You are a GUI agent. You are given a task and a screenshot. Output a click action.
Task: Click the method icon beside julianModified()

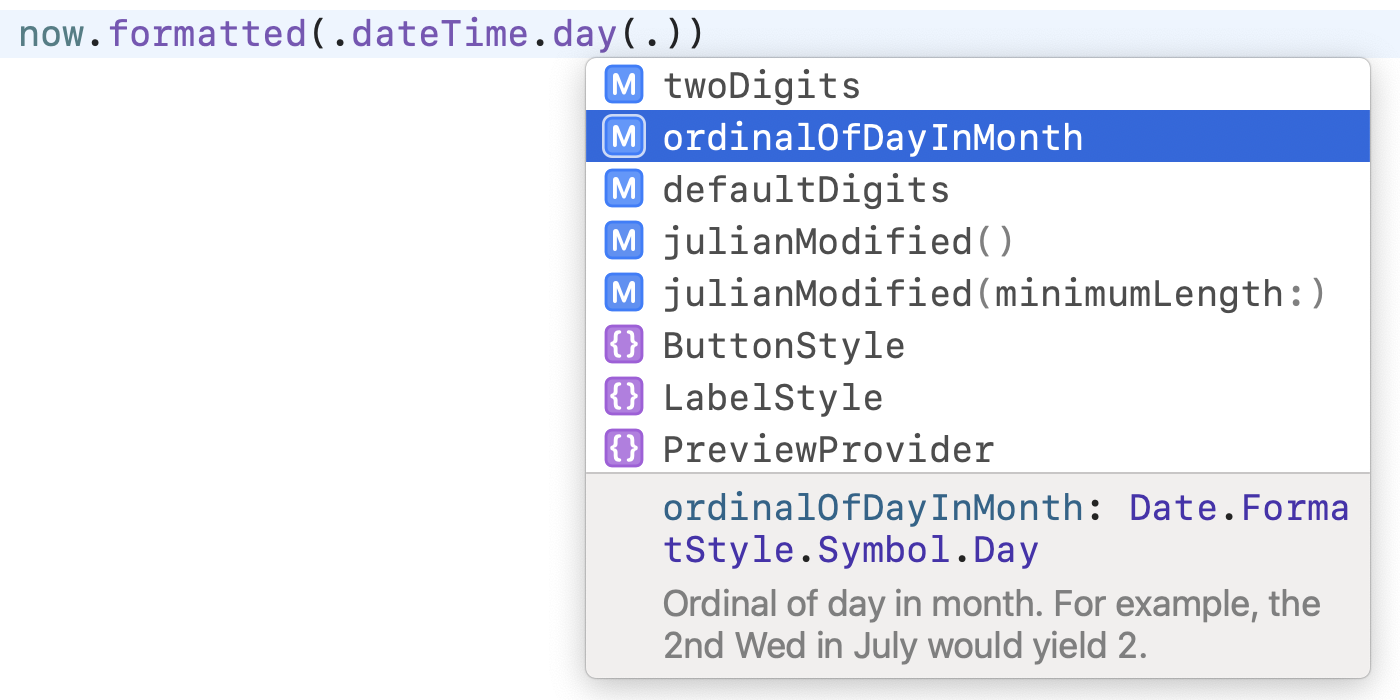click(x=623, y=241)
